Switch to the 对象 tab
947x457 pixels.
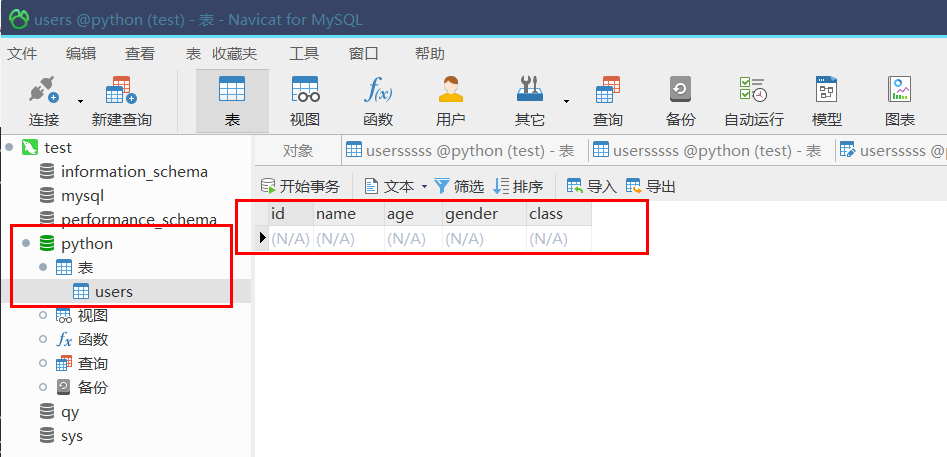pos(297,151)
